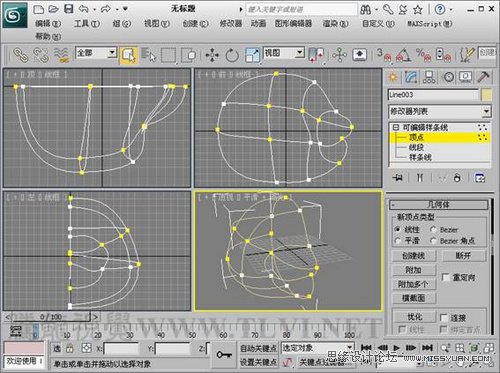500x373 pixels.
Task: Click the 附加 button
Action: pyautogui.click(x=414, y=270)
